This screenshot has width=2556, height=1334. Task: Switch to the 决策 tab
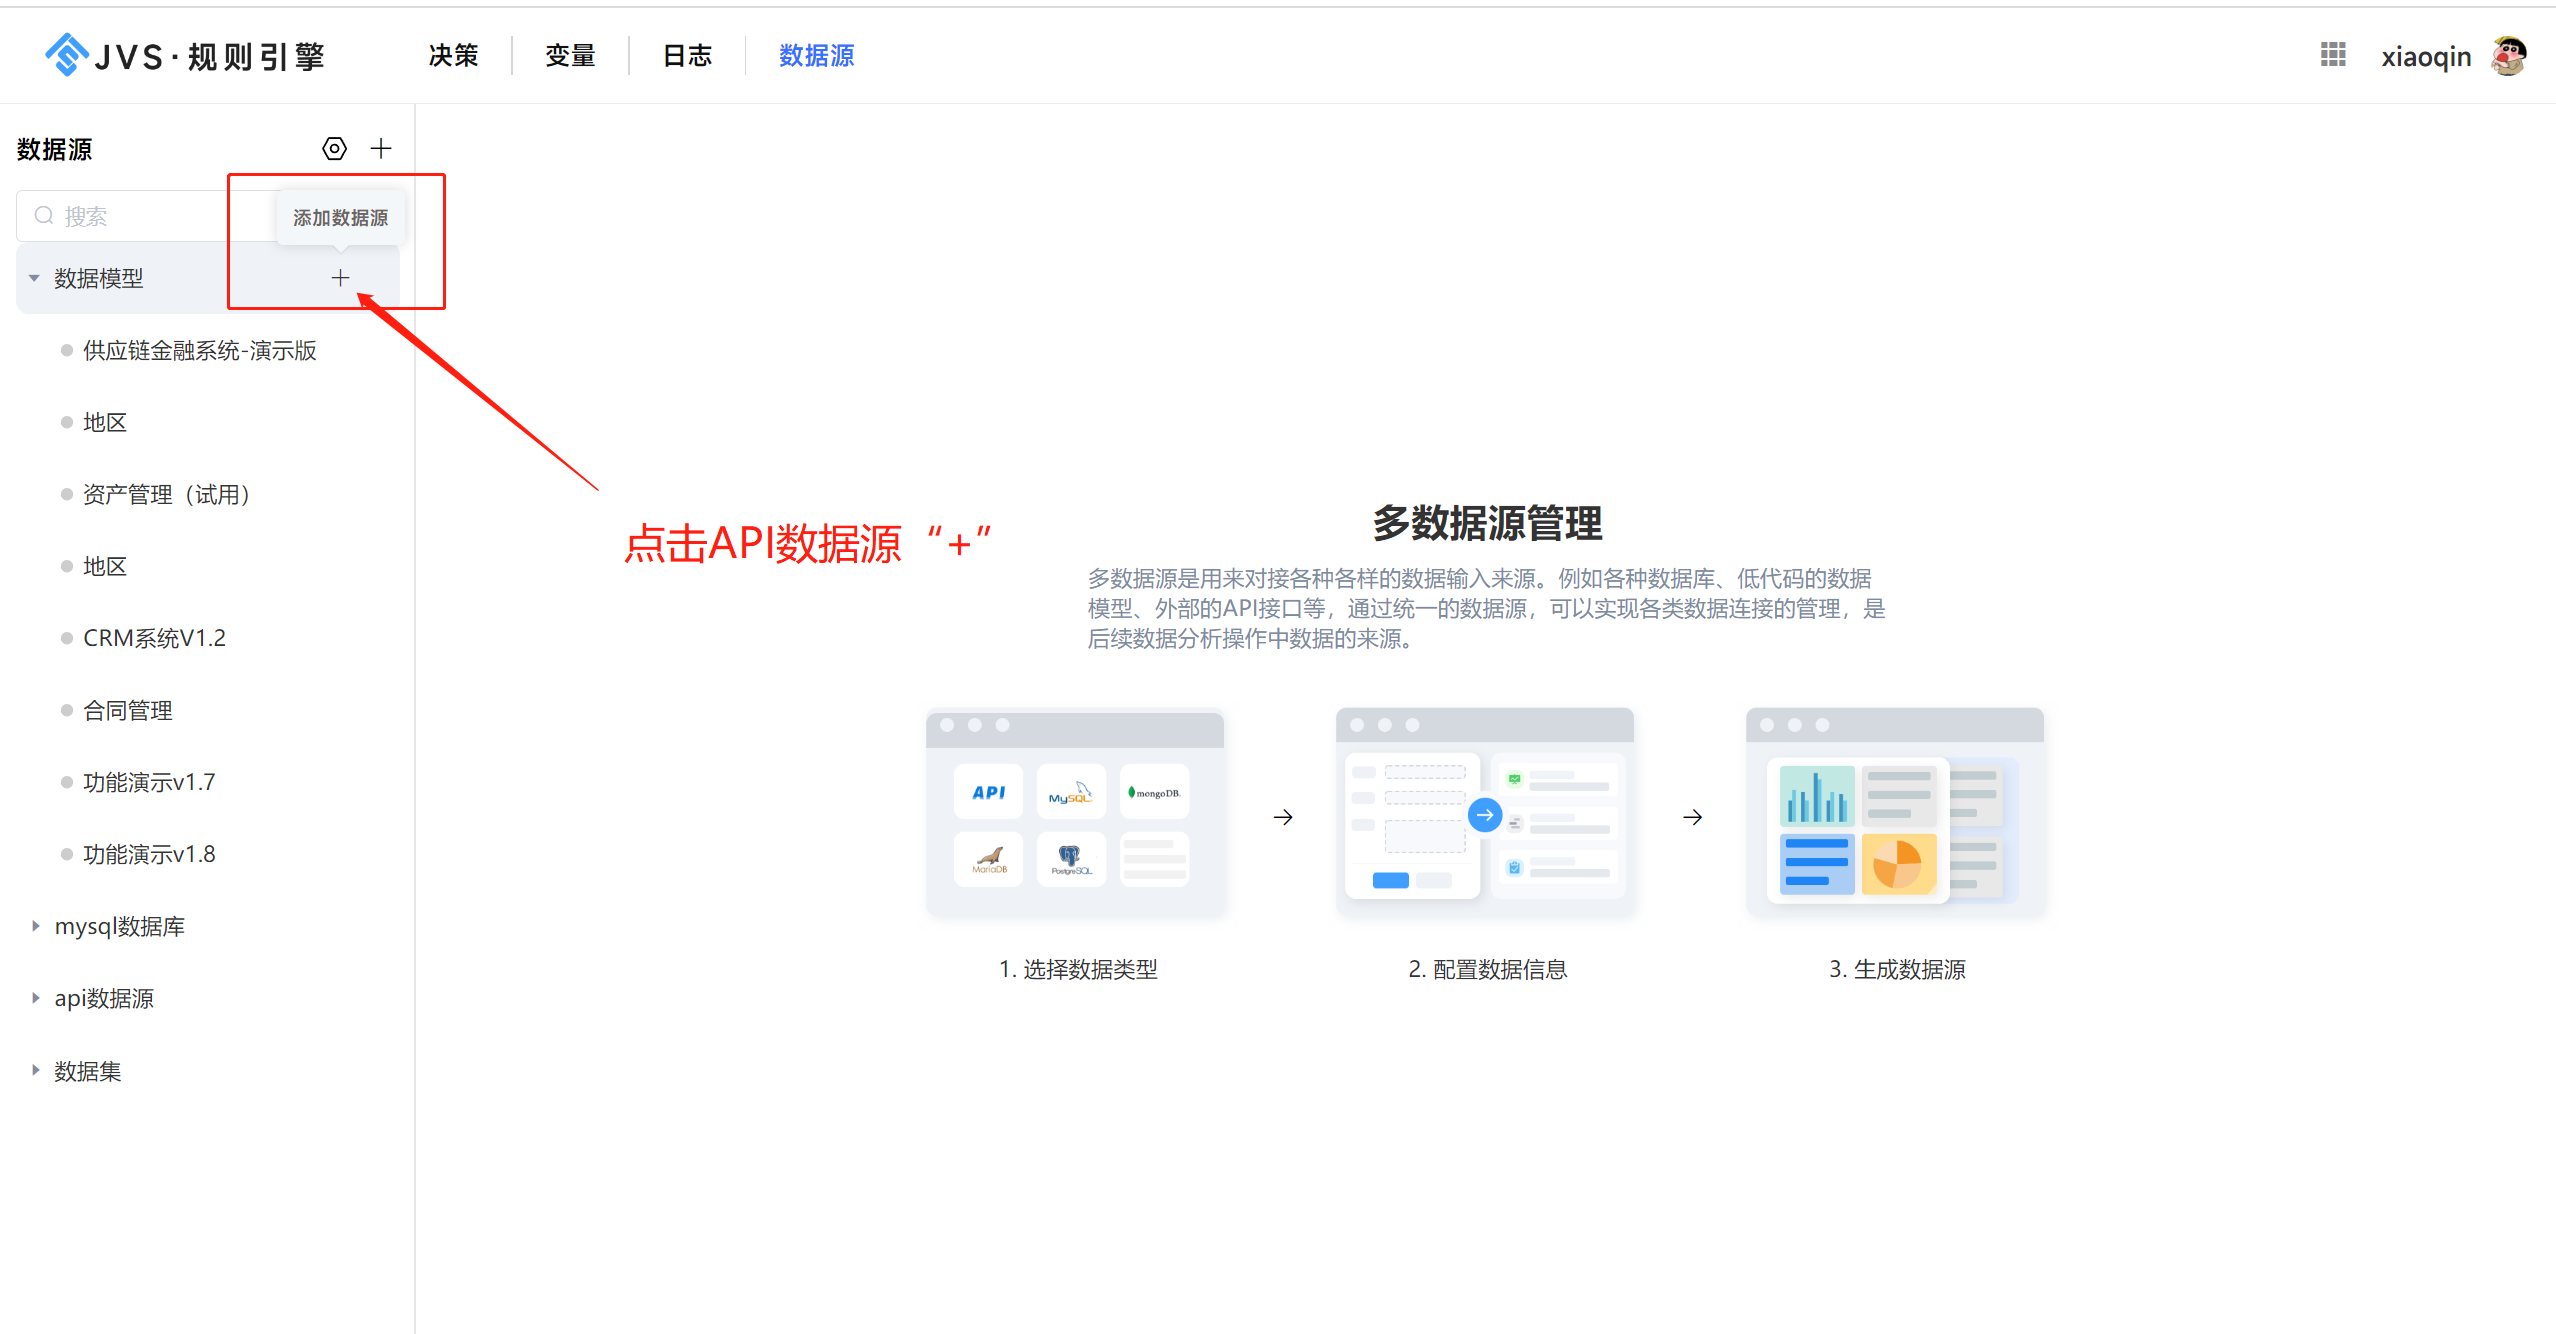click(x=453, y=55)
